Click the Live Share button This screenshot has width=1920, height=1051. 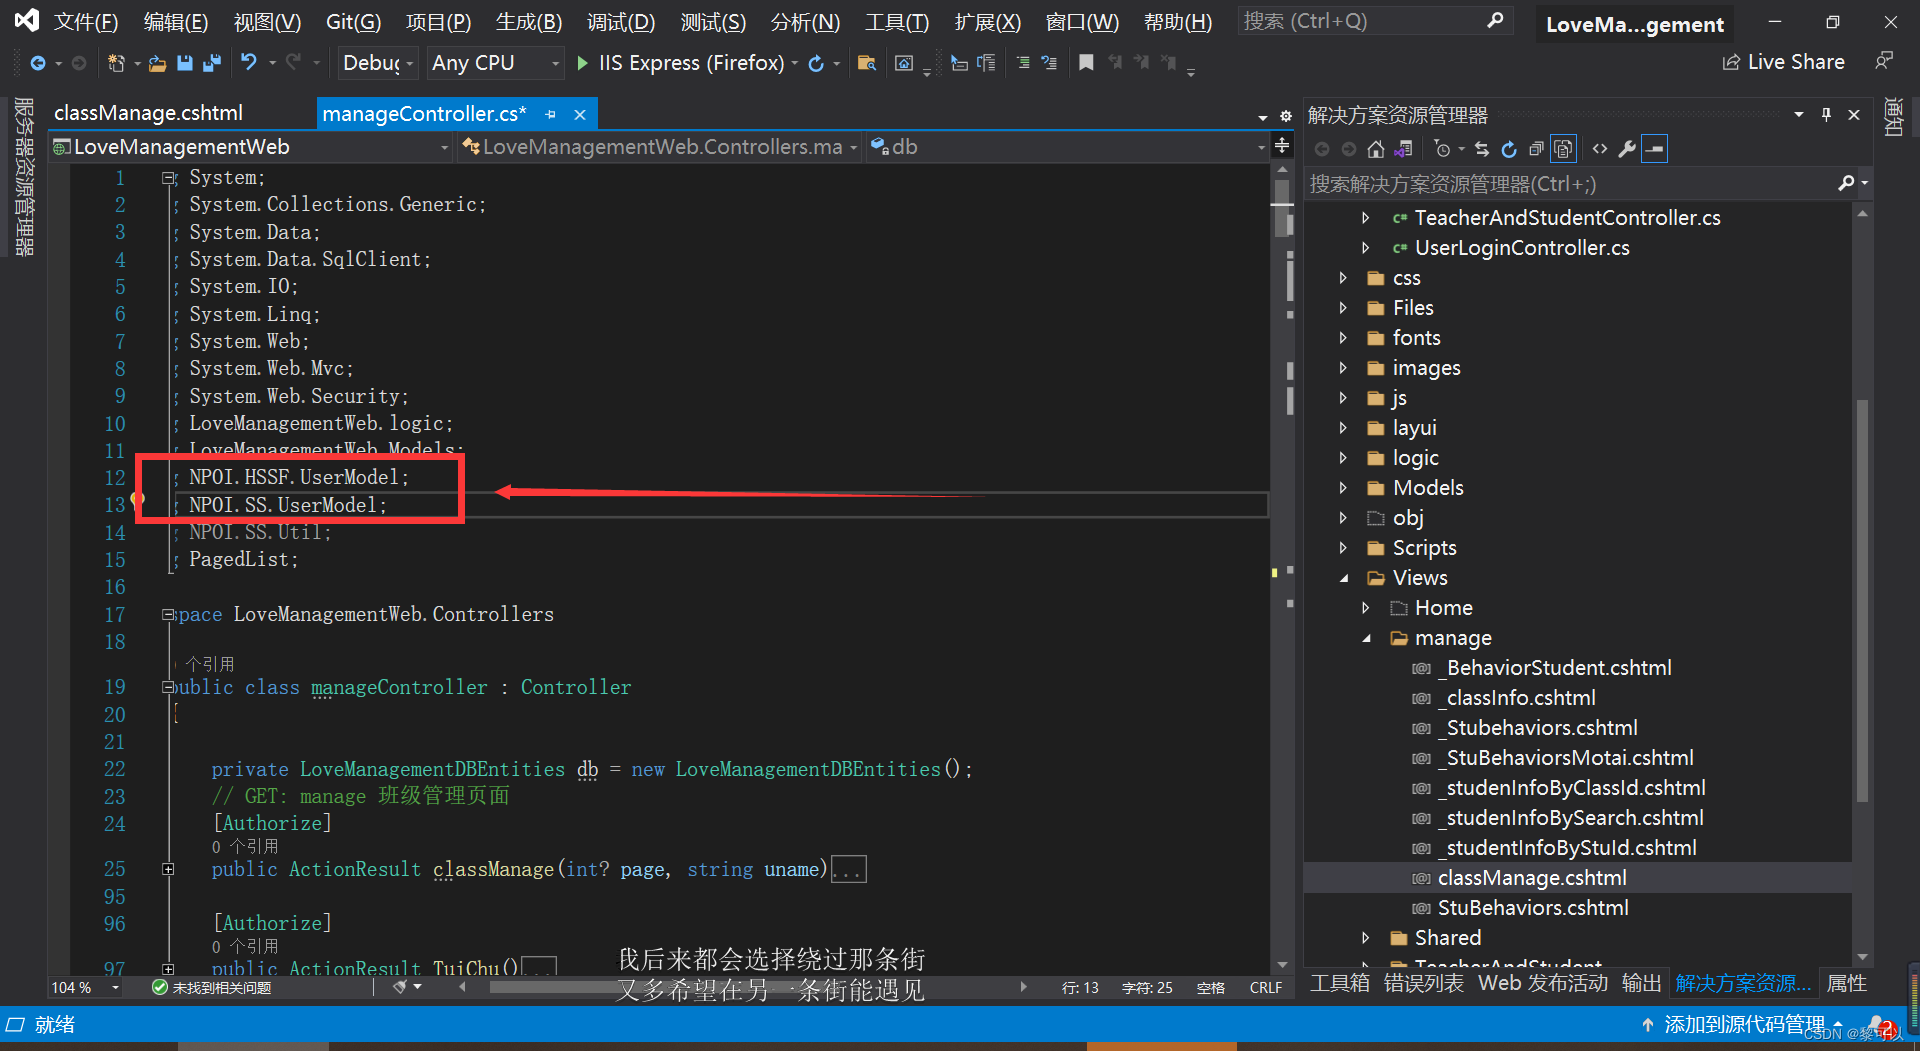[1783, 62]
